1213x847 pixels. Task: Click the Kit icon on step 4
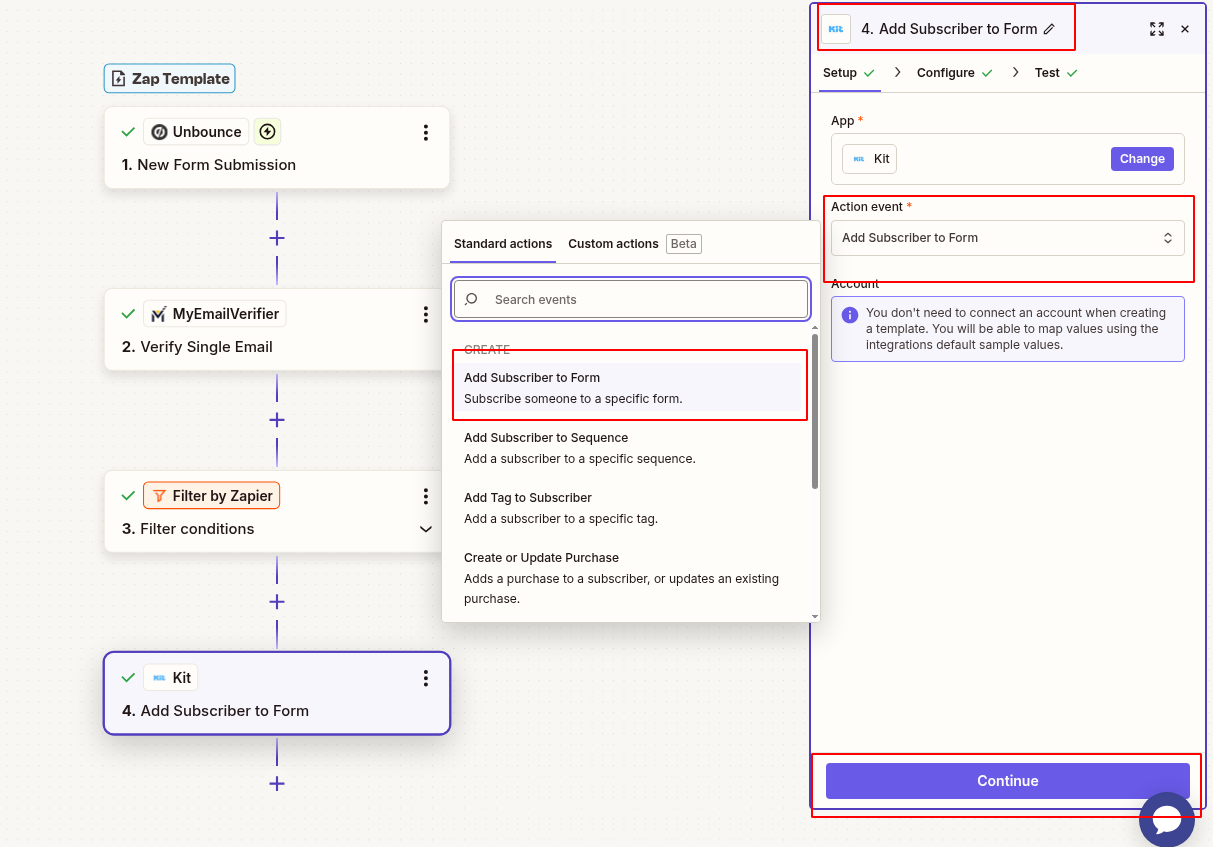pyautogui.click(x=159, y=677)
